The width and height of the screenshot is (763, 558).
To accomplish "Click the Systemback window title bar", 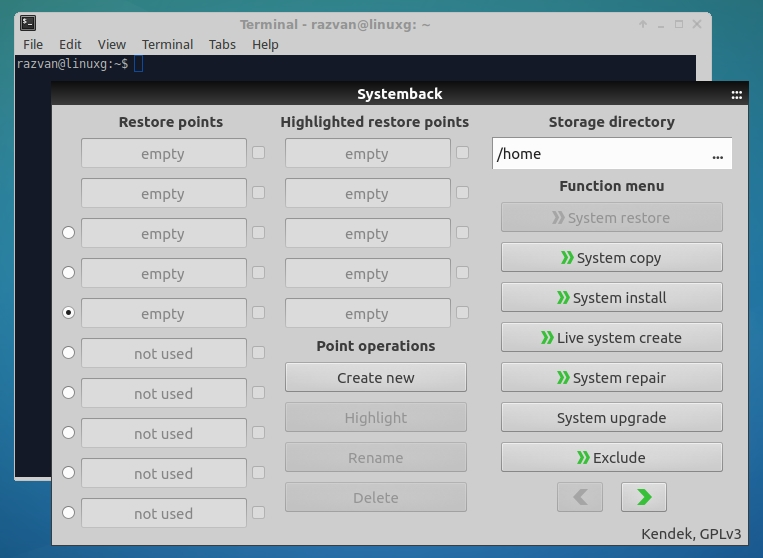I will tap(400, 93).
